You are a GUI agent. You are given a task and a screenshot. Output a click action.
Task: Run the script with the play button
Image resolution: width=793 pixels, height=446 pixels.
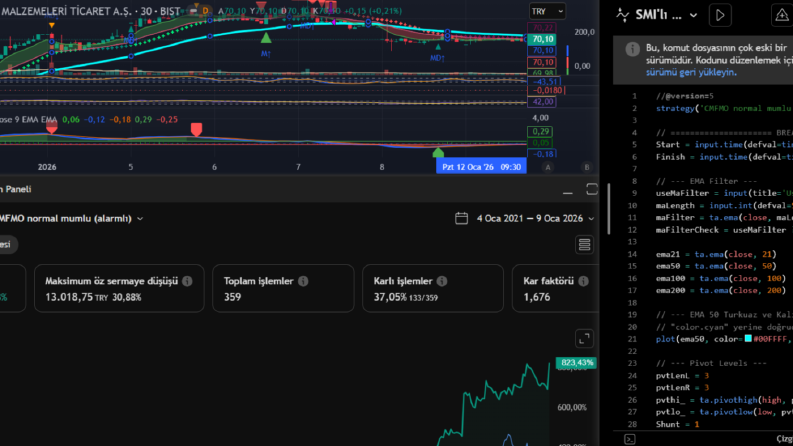(720, 15)
